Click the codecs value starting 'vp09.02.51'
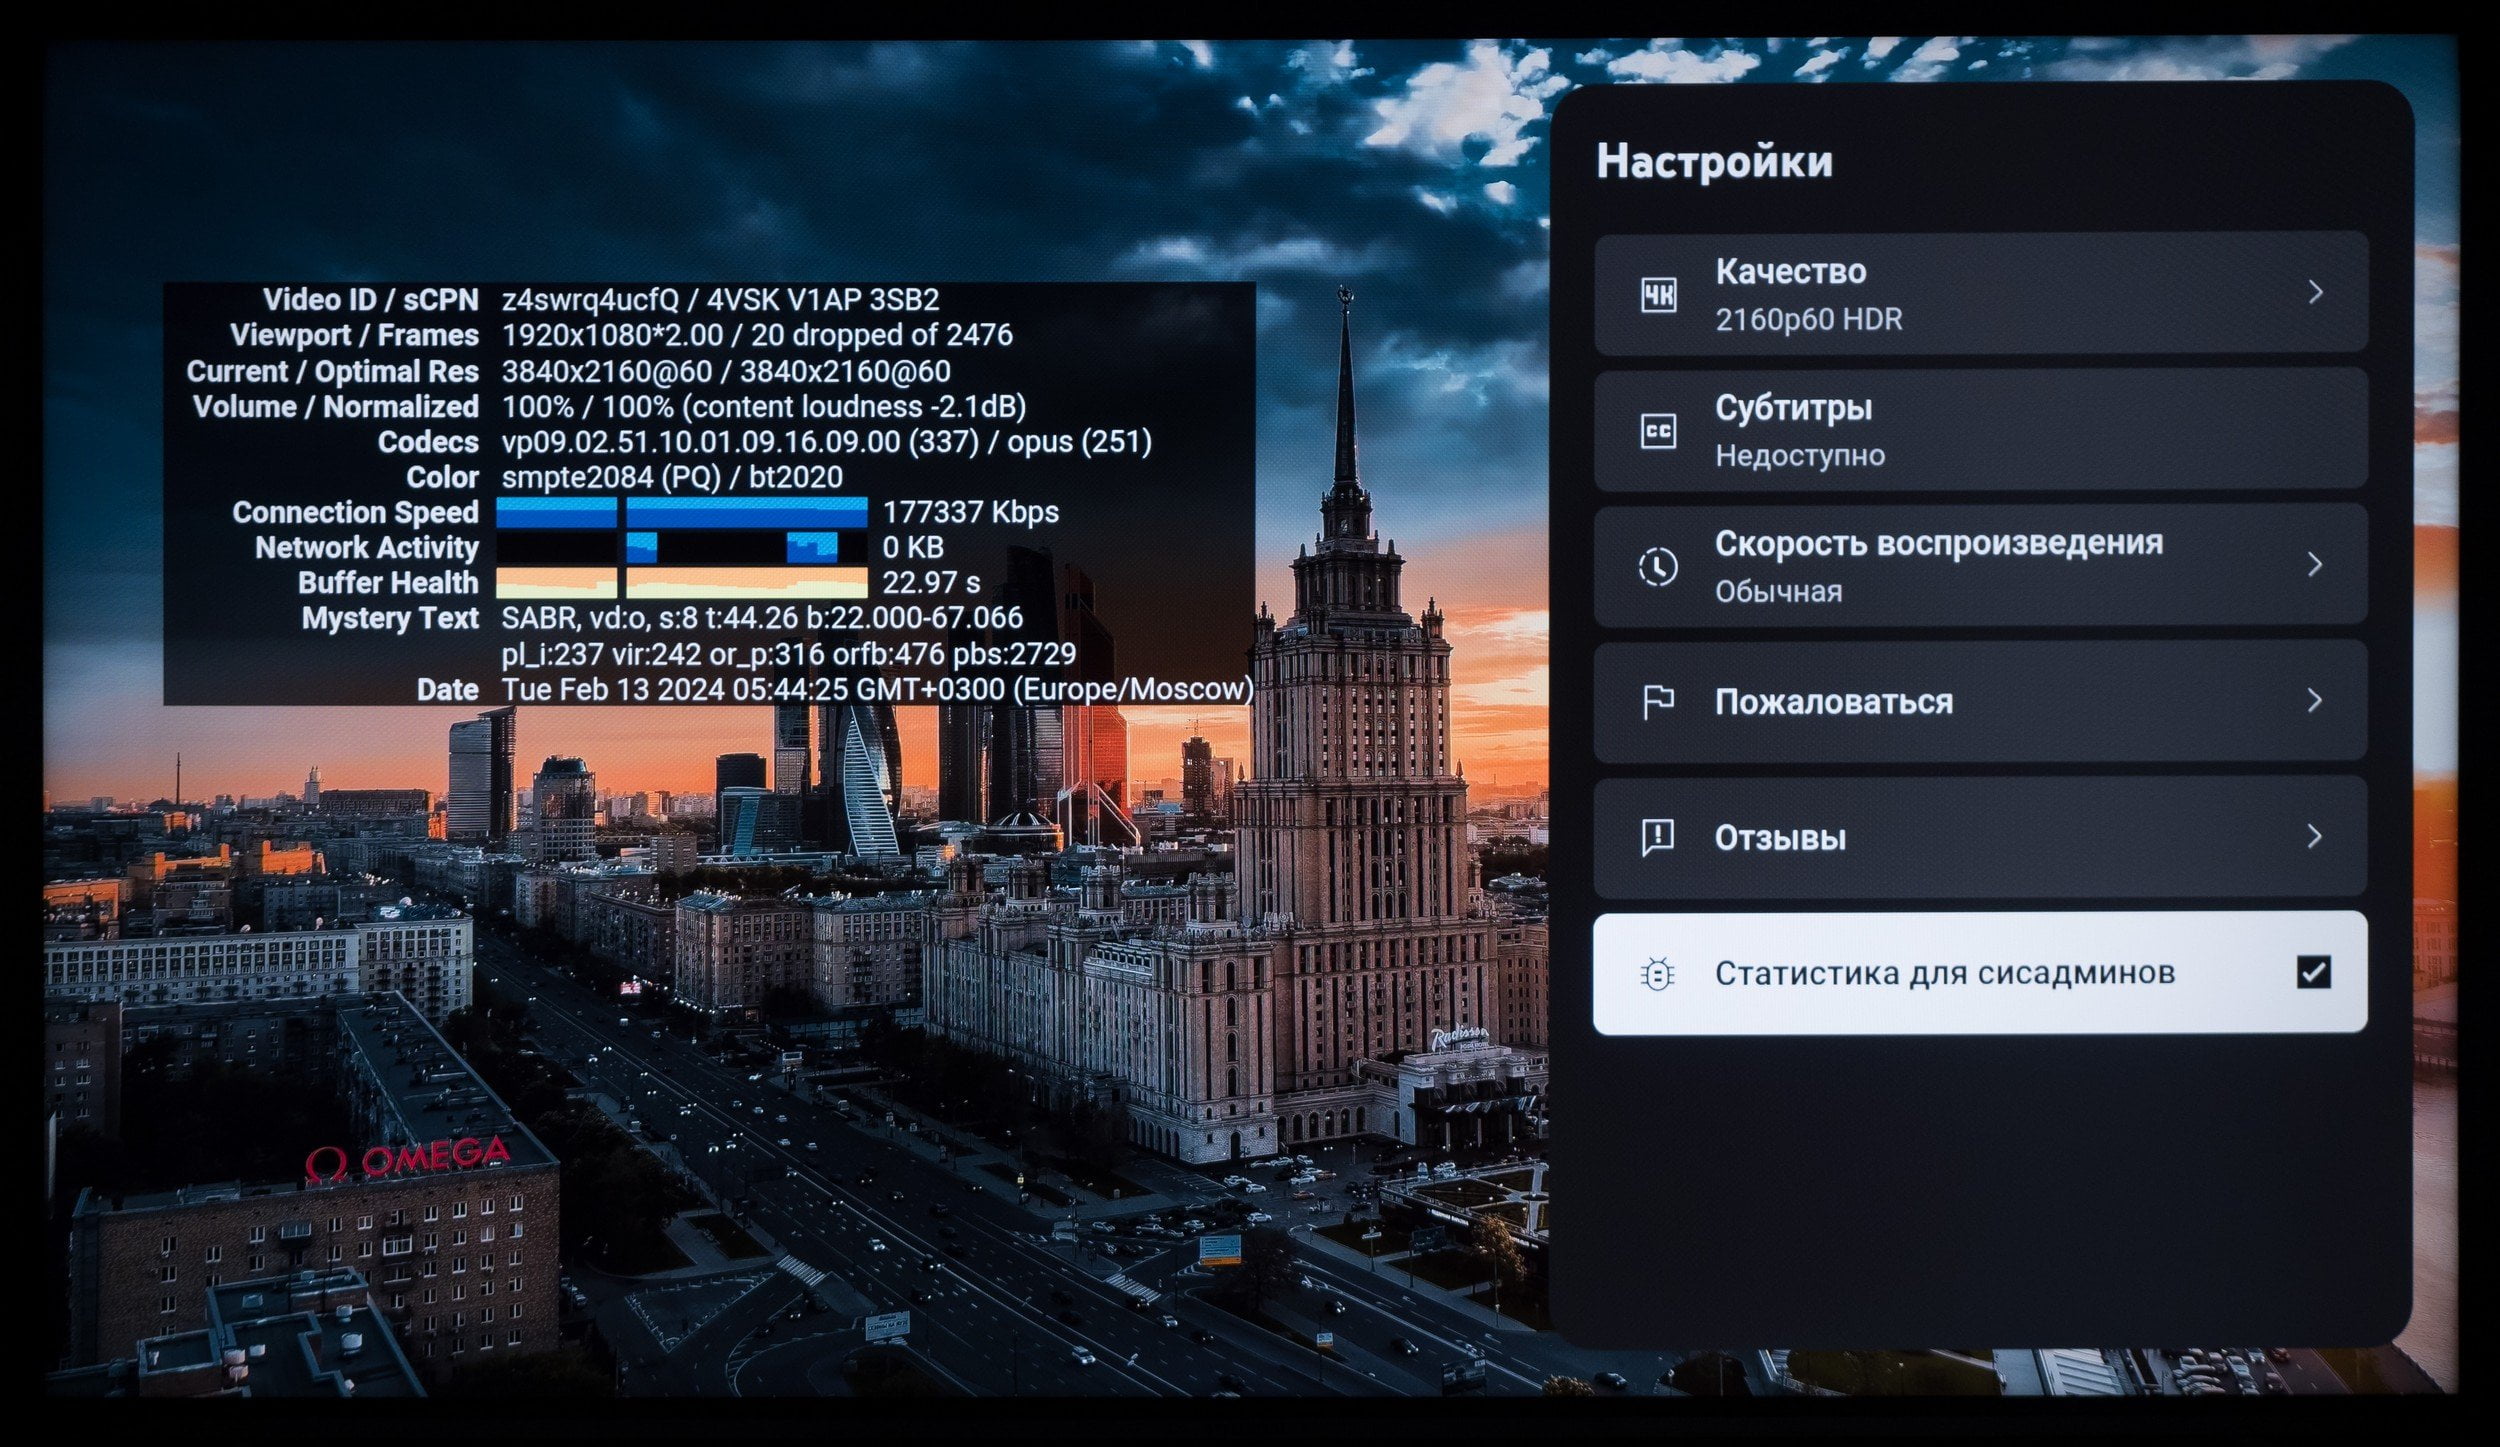2500x1447 pixels. pos(827,441)
